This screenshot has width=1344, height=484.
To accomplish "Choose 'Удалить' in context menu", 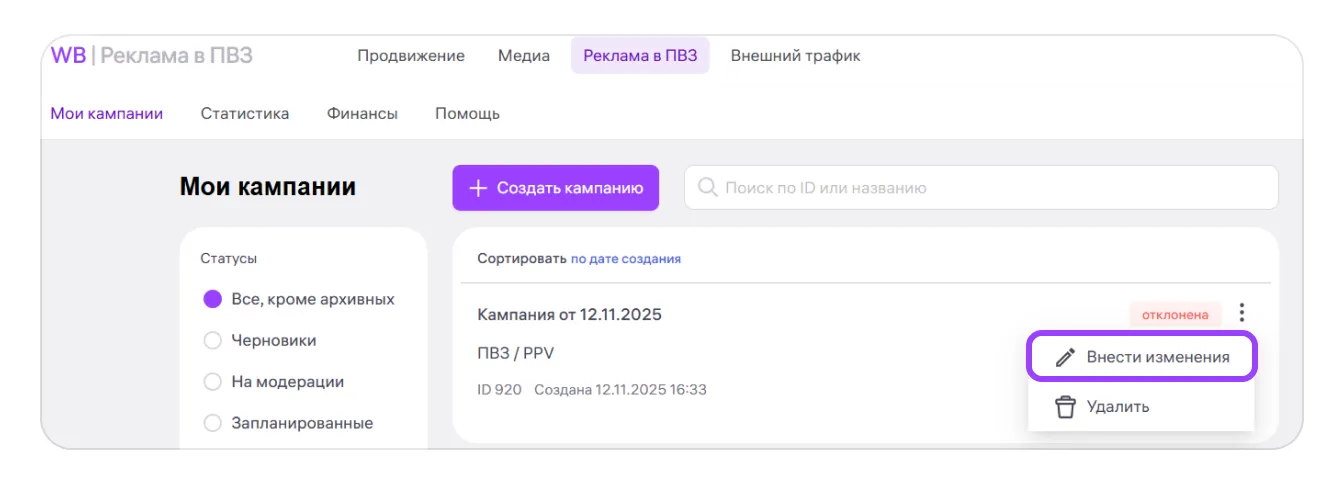I will coord(1142,407).
